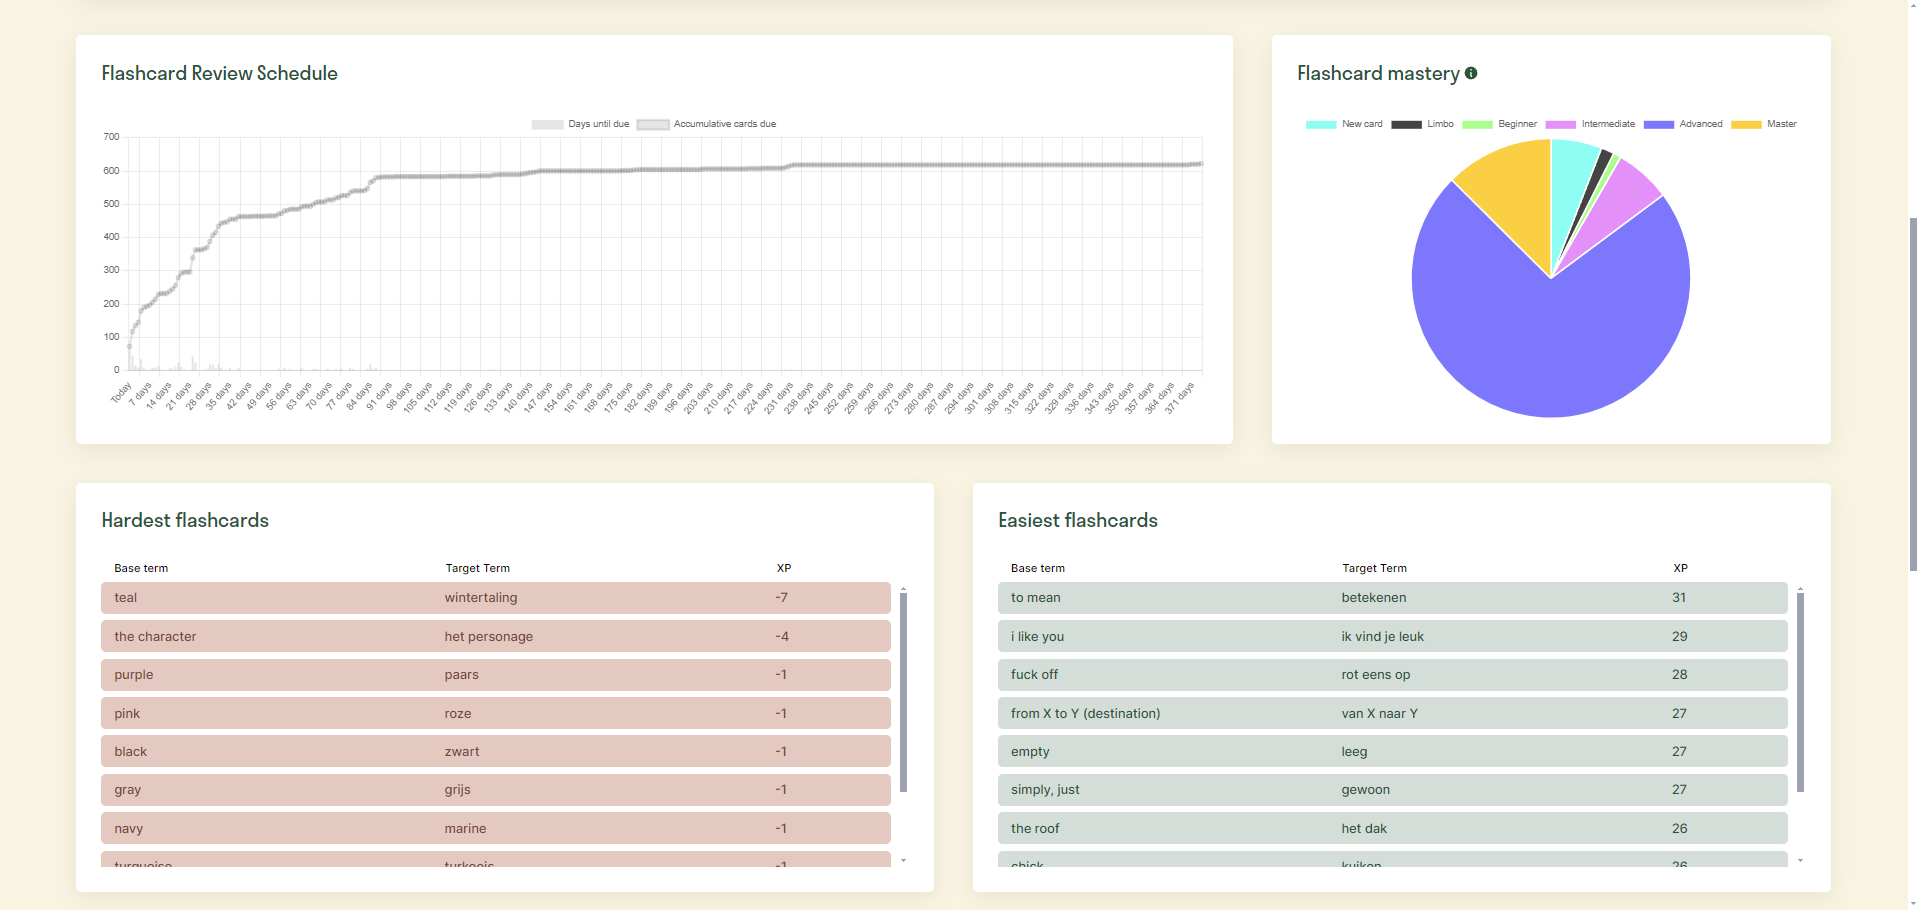Click the 'betekenen' target term
This screenshot has width=1919, height=910.
(1374, 598)
